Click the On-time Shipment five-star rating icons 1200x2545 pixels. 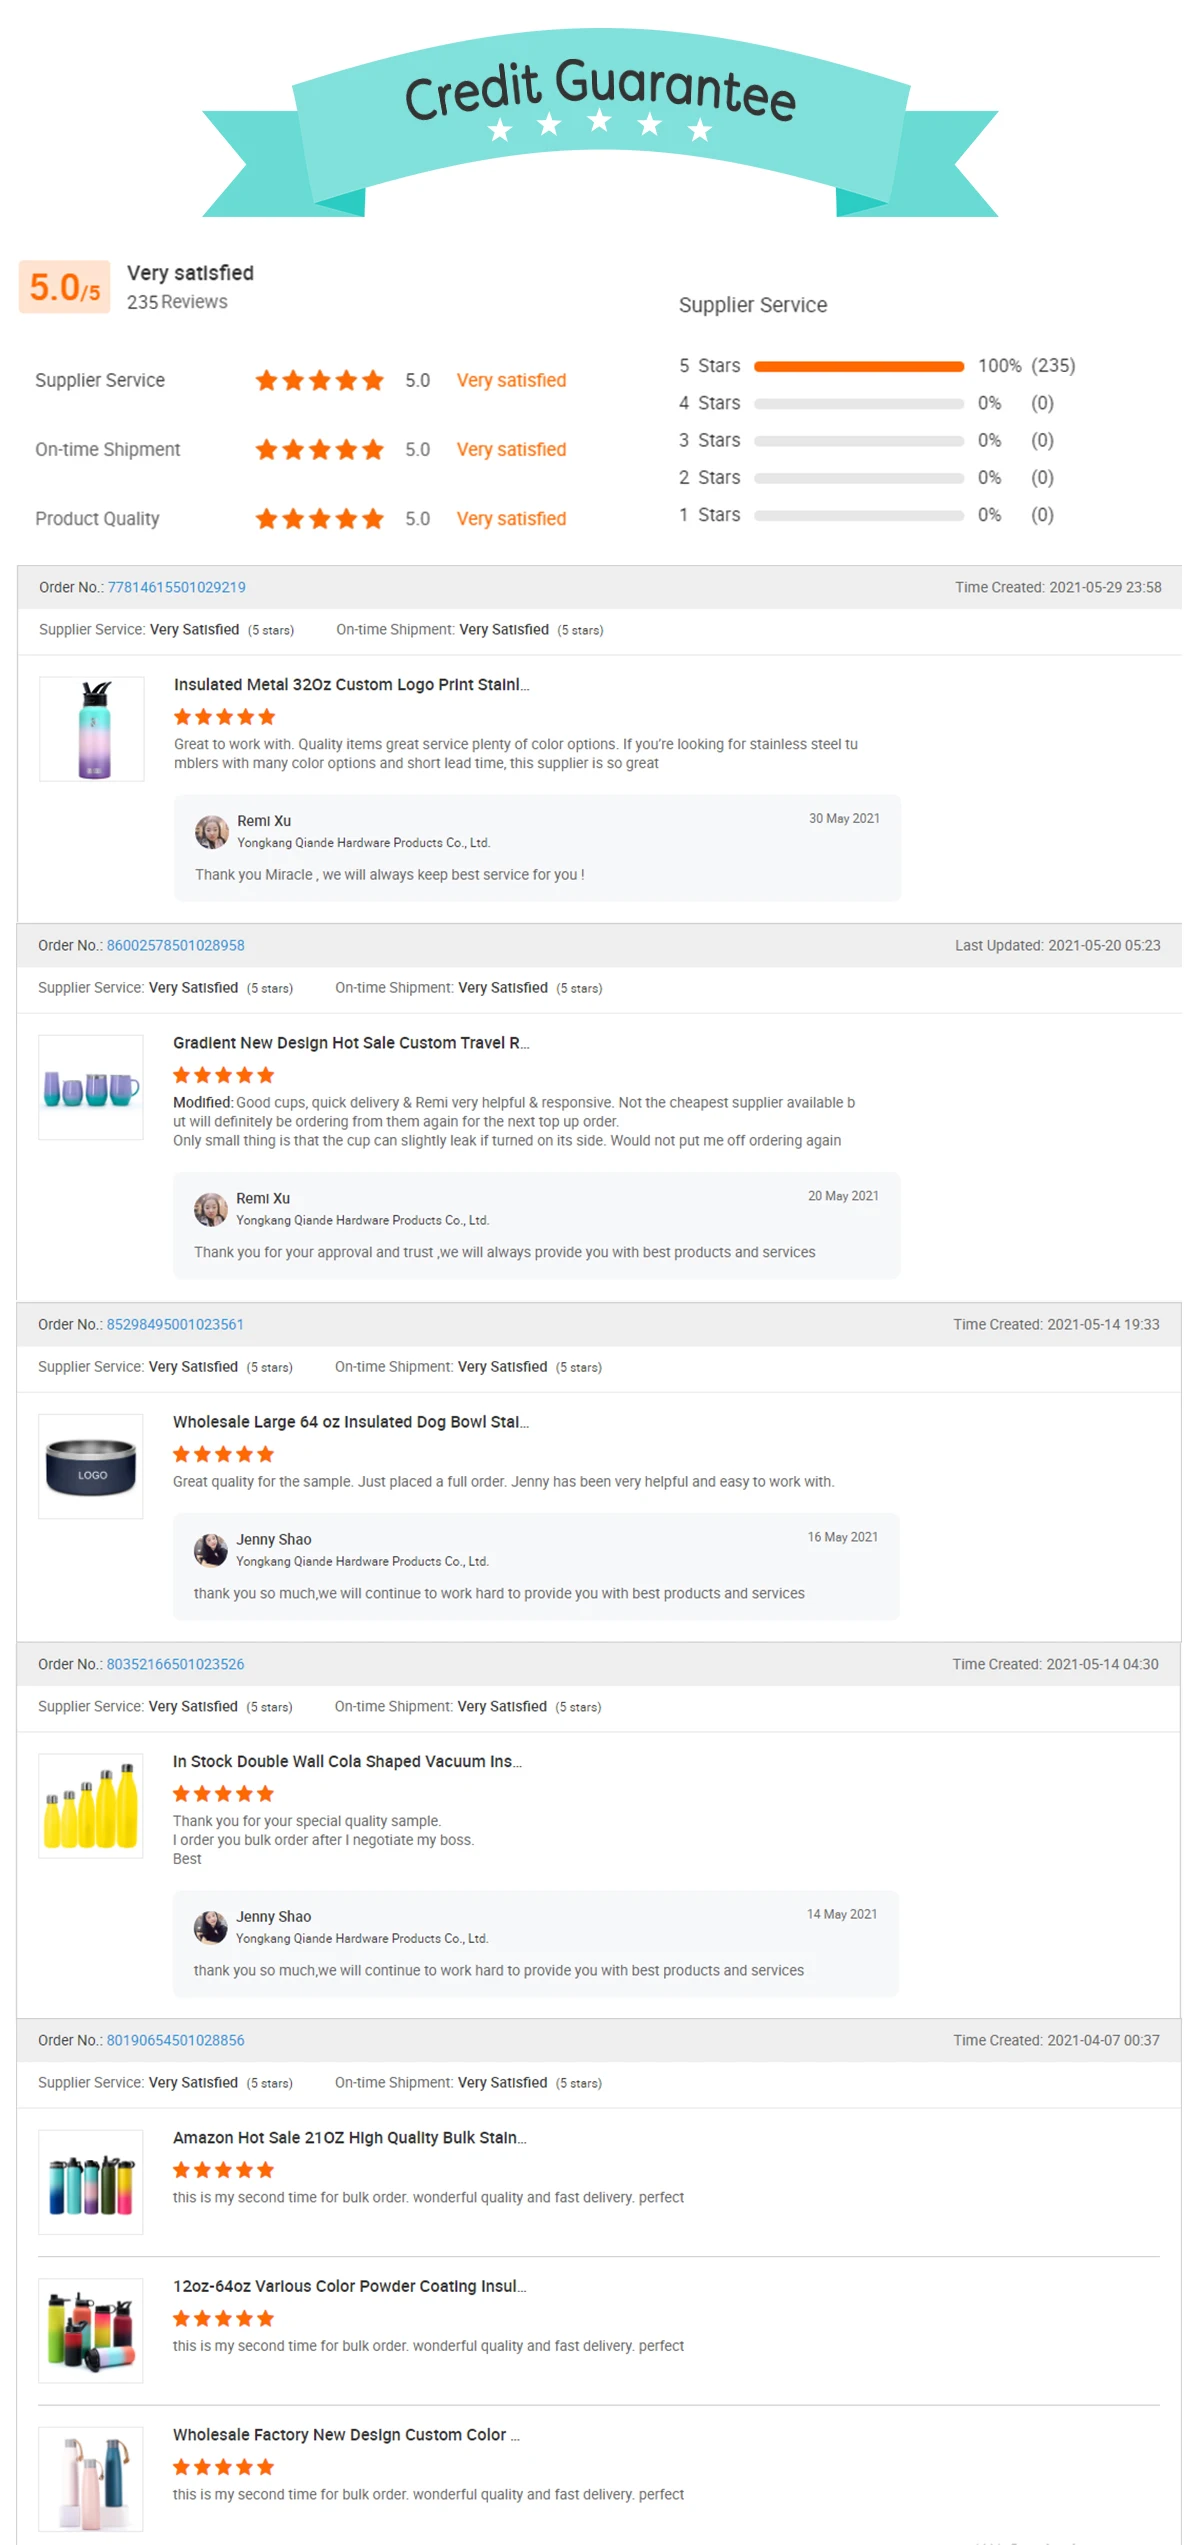point(319,449)
